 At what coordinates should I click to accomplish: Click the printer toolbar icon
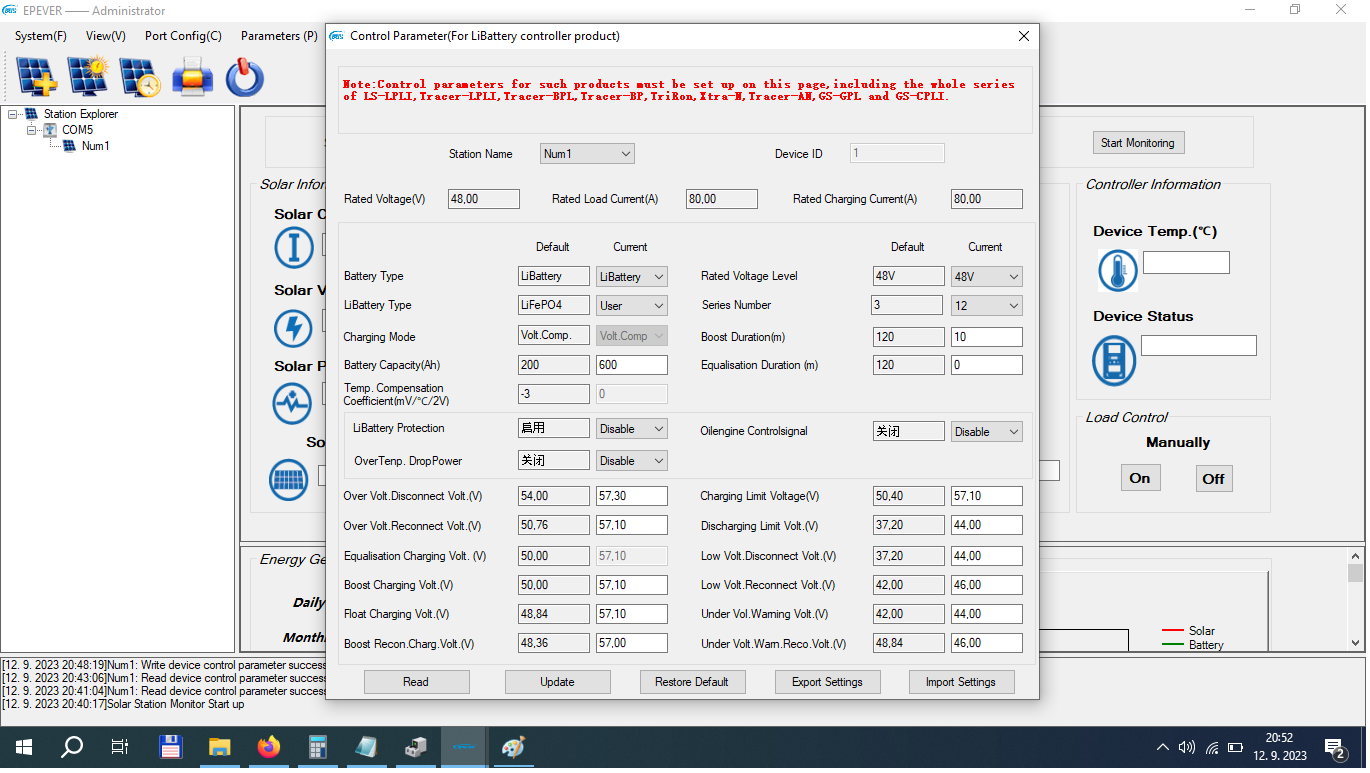pos(192,76)
